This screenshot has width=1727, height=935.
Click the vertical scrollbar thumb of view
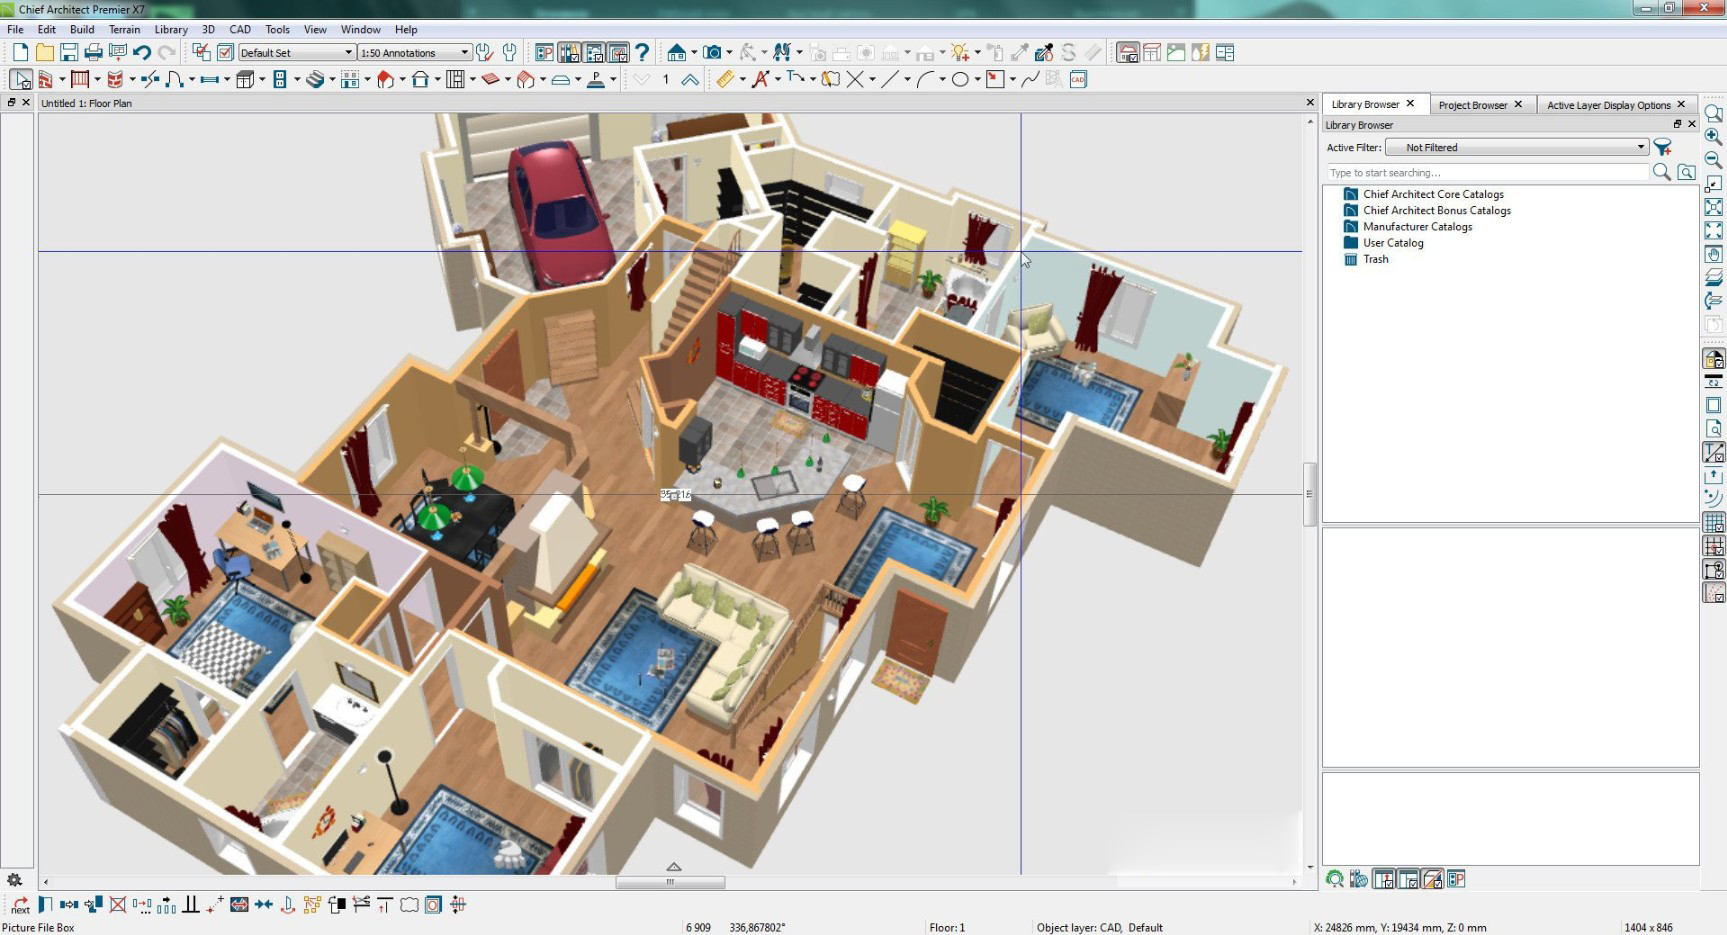pyautogui.click(x=1309, y=494)
